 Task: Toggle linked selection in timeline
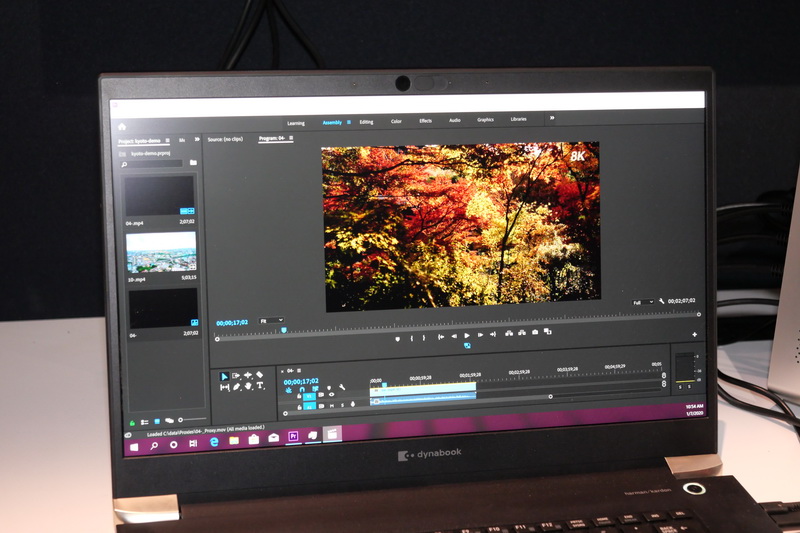[315, 389]
